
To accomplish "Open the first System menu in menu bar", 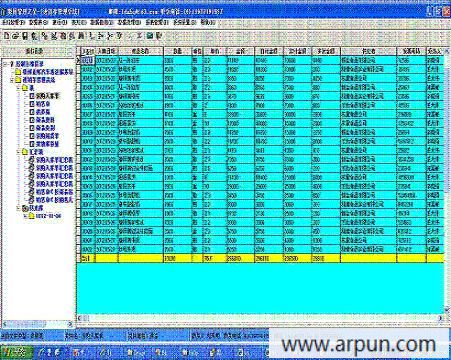I will tap(13, 23).
